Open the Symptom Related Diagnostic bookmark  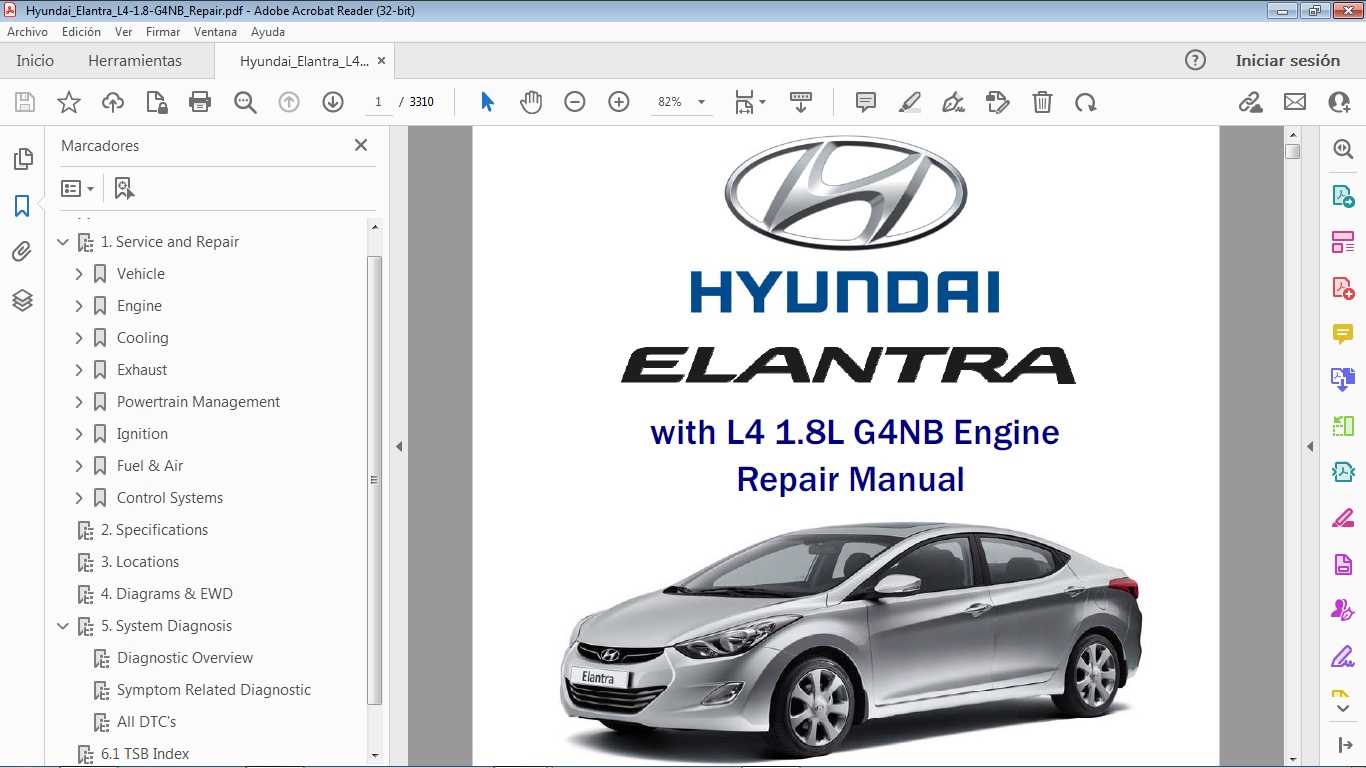click(x=213, y=690)
